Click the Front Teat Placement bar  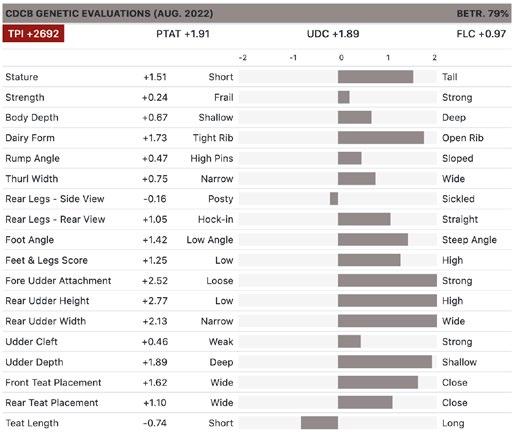point(378,382)
